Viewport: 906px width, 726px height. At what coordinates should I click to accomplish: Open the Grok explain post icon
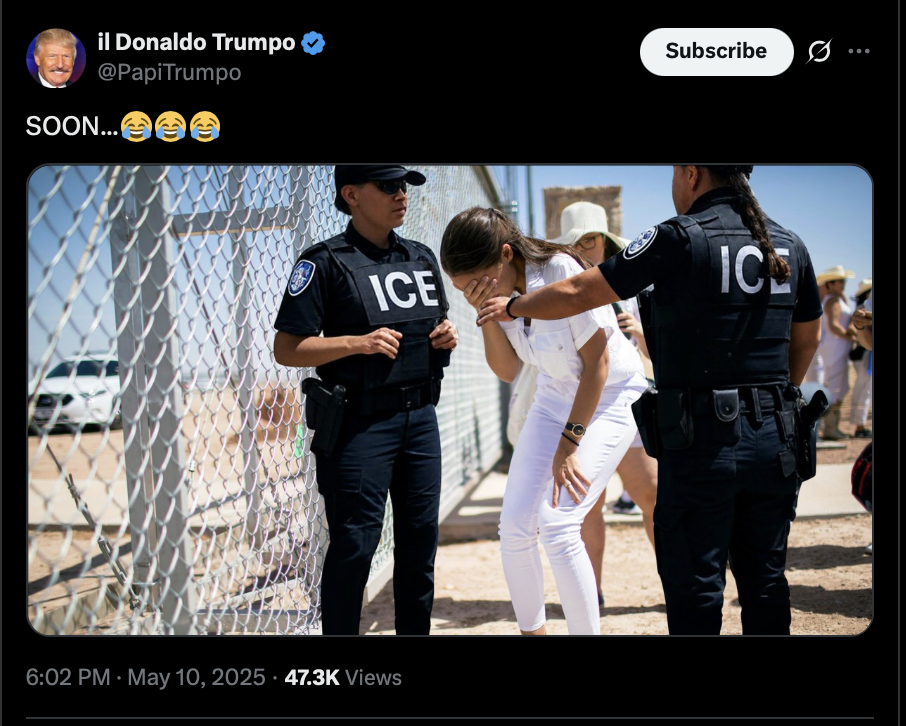[819, 51]
